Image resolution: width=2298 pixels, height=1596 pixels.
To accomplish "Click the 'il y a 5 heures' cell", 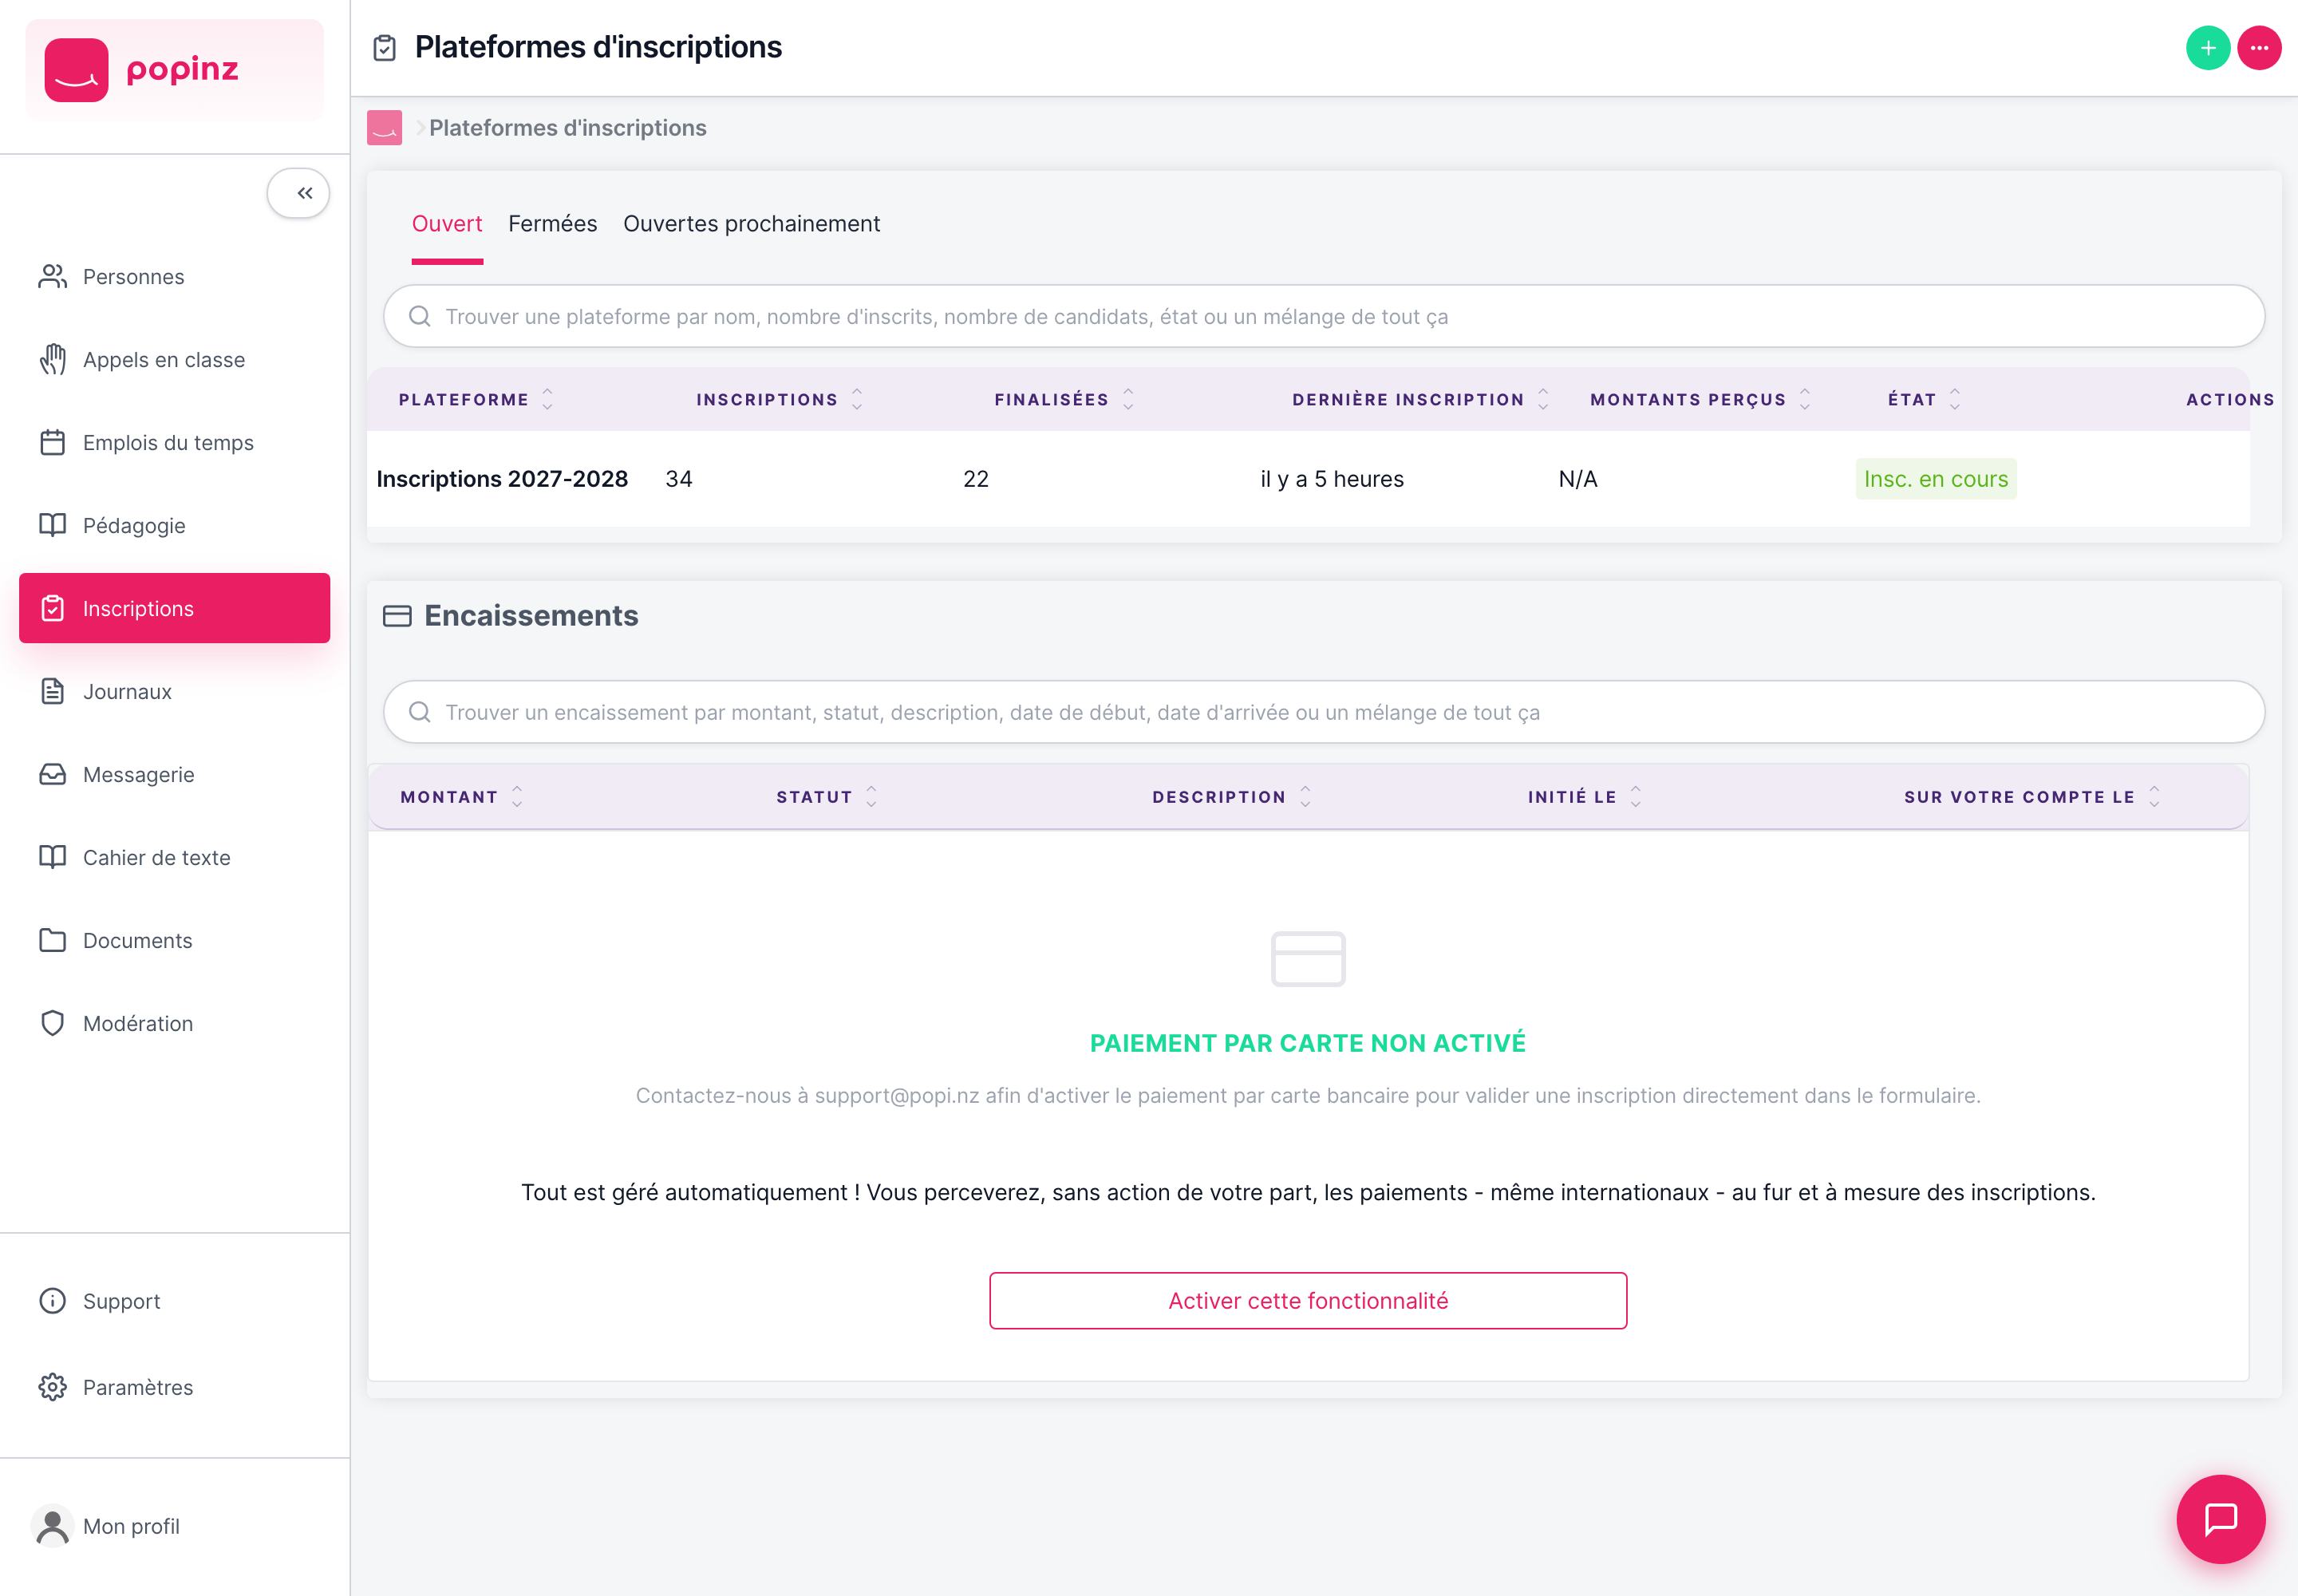I will coord(1332,479).
